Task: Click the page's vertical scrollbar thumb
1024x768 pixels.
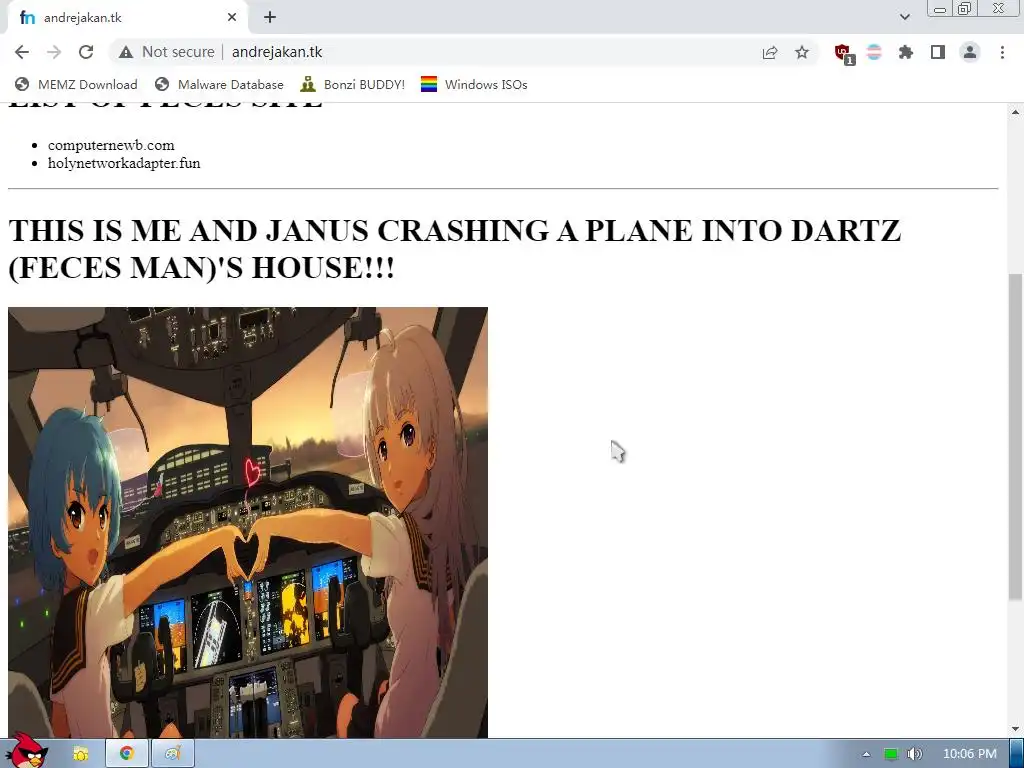Action: click(1015, 436)
